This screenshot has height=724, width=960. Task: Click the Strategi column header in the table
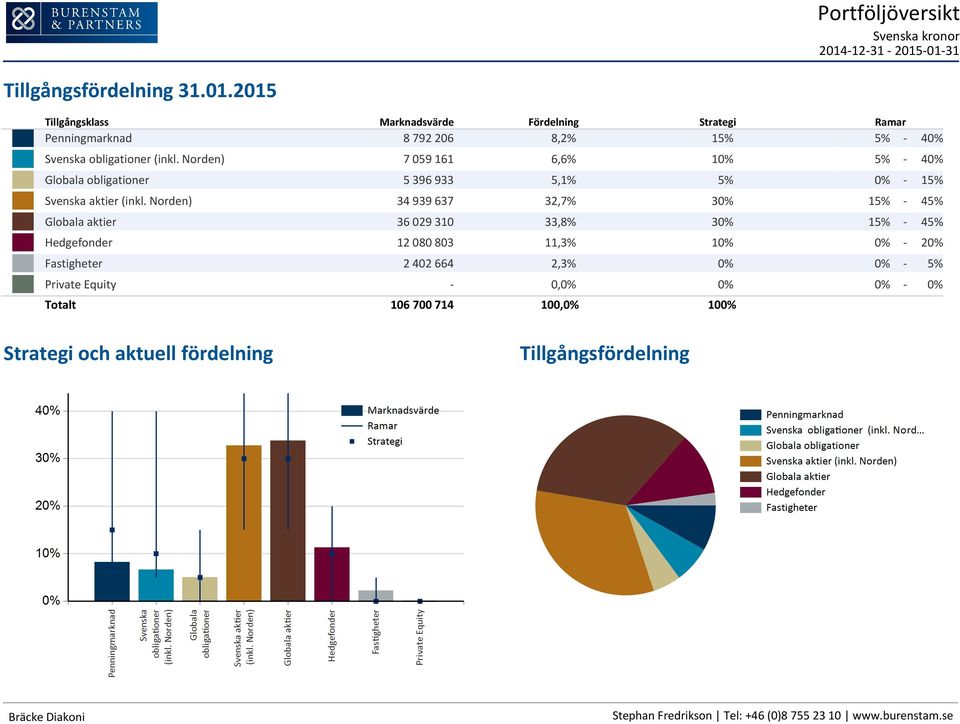pos(718,122)
